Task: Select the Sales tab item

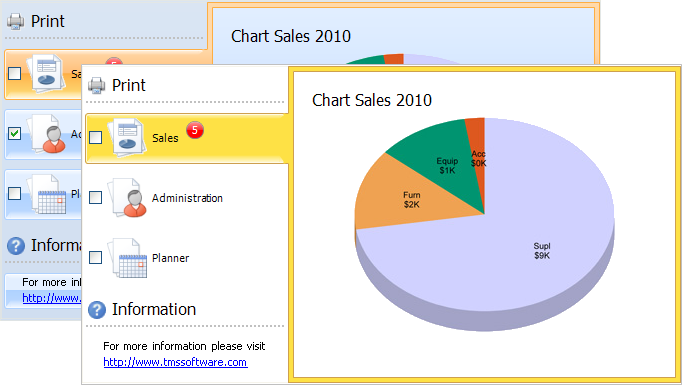Action: coord(187,138)
